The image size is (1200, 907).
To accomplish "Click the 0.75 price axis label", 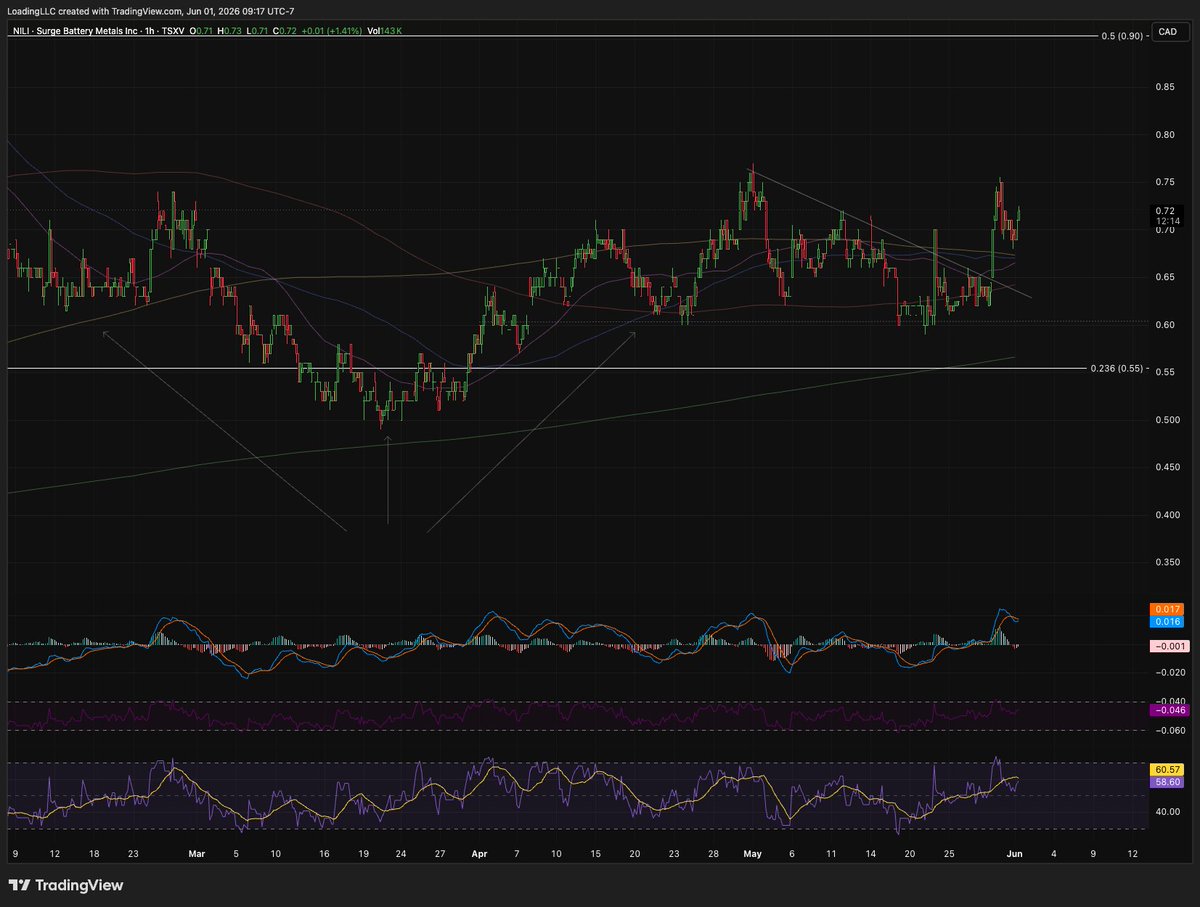I will (x=1165, y=182).
